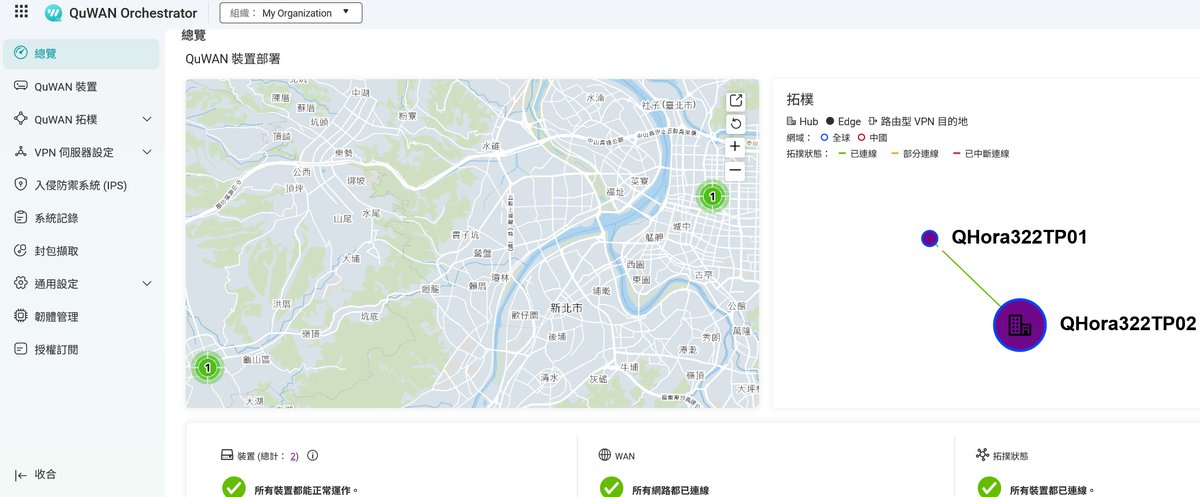Open 系統記錄 in sidebar
This screenshot has height=497, width=1200.
tap(56, 218)
